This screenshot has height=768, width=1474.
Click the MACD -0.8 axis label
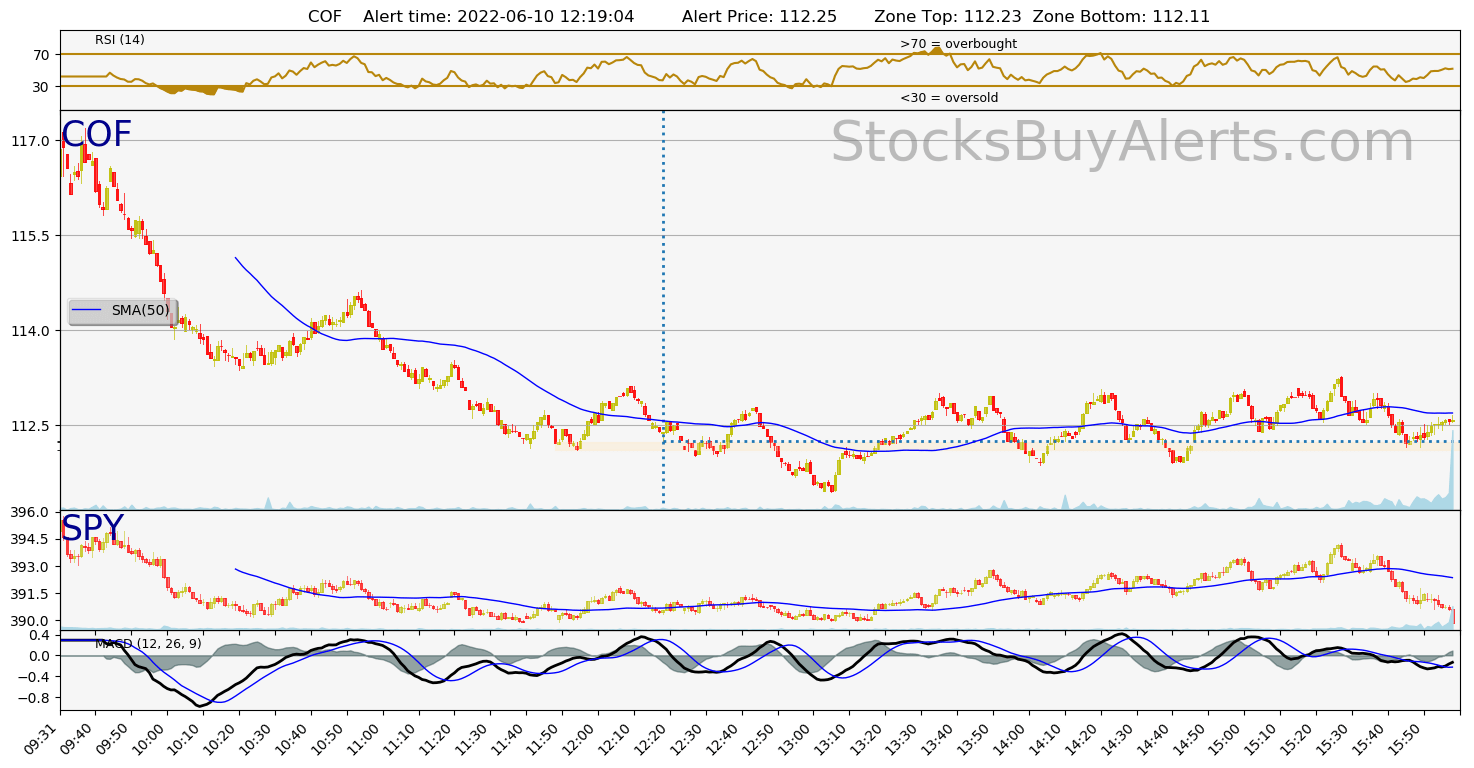tap(34, 698)
